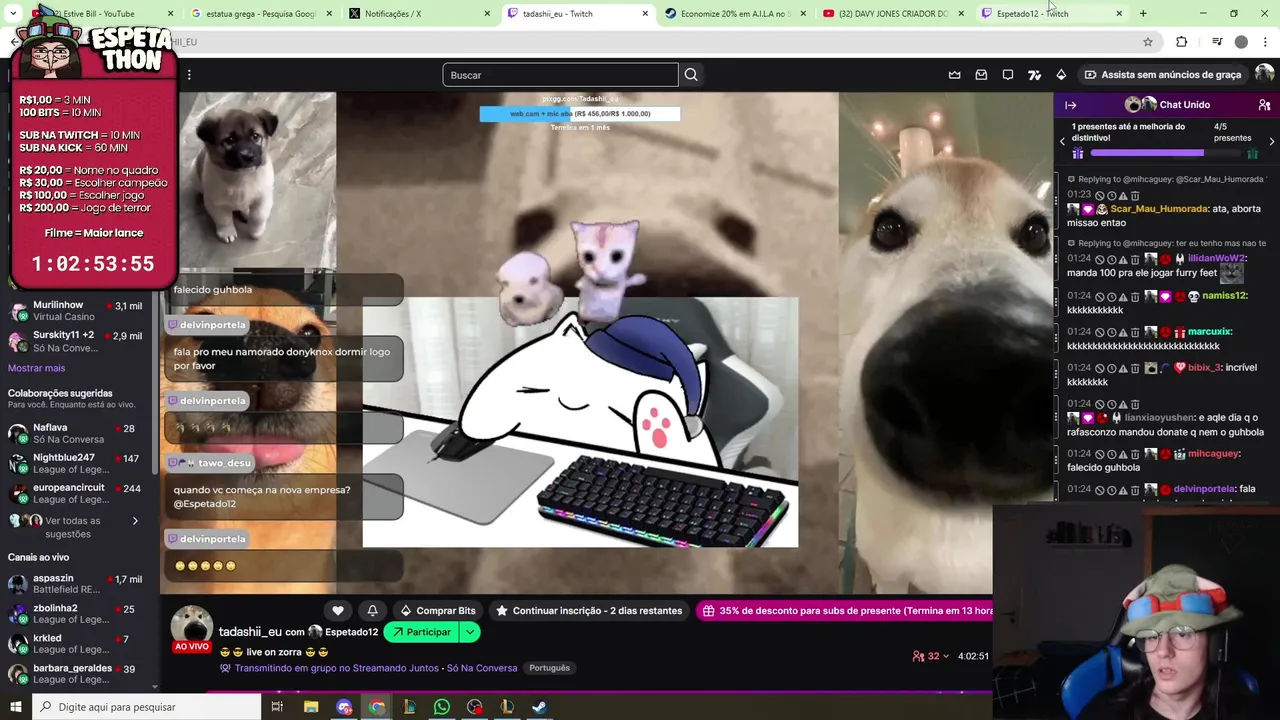Image resolution: width=1280 pixels, height=720 pixels.
Task: Click 'Continuar inscrição - 2 dias restantes'
Action: pos(589,611)
